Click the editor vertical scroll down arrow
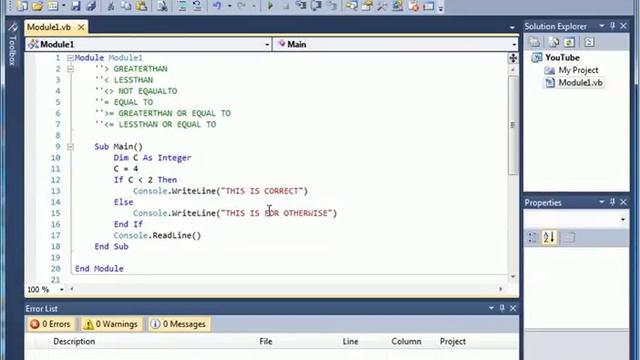The height and width of the screenshot is (360, 640). tap(513, 277)
